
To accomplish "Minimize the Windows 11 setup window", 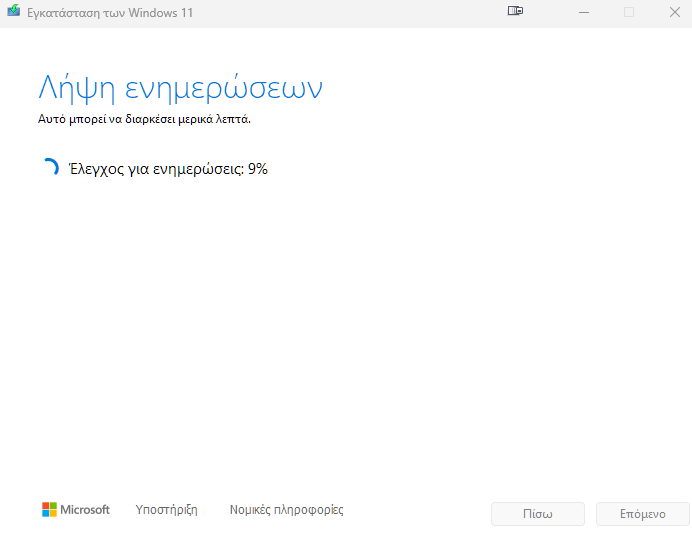I will 584,12.
